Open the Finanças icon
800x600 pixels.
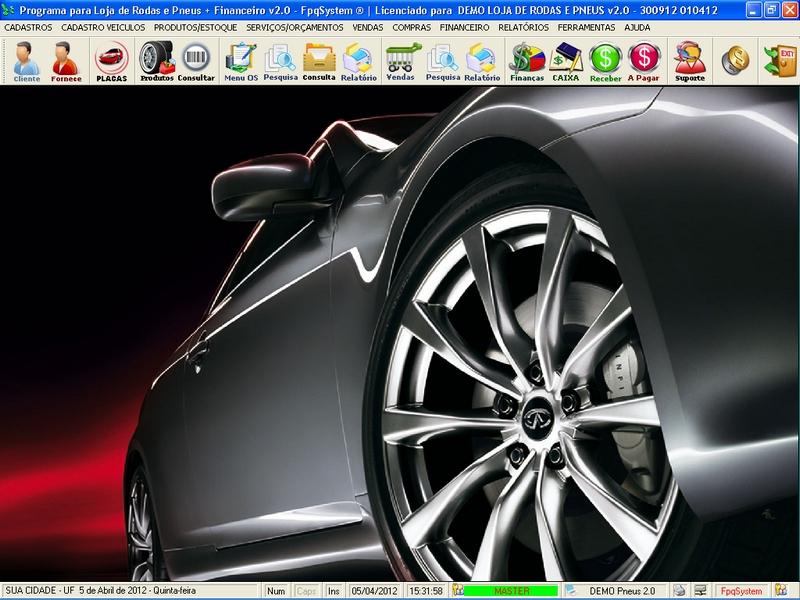coord(526,61)
